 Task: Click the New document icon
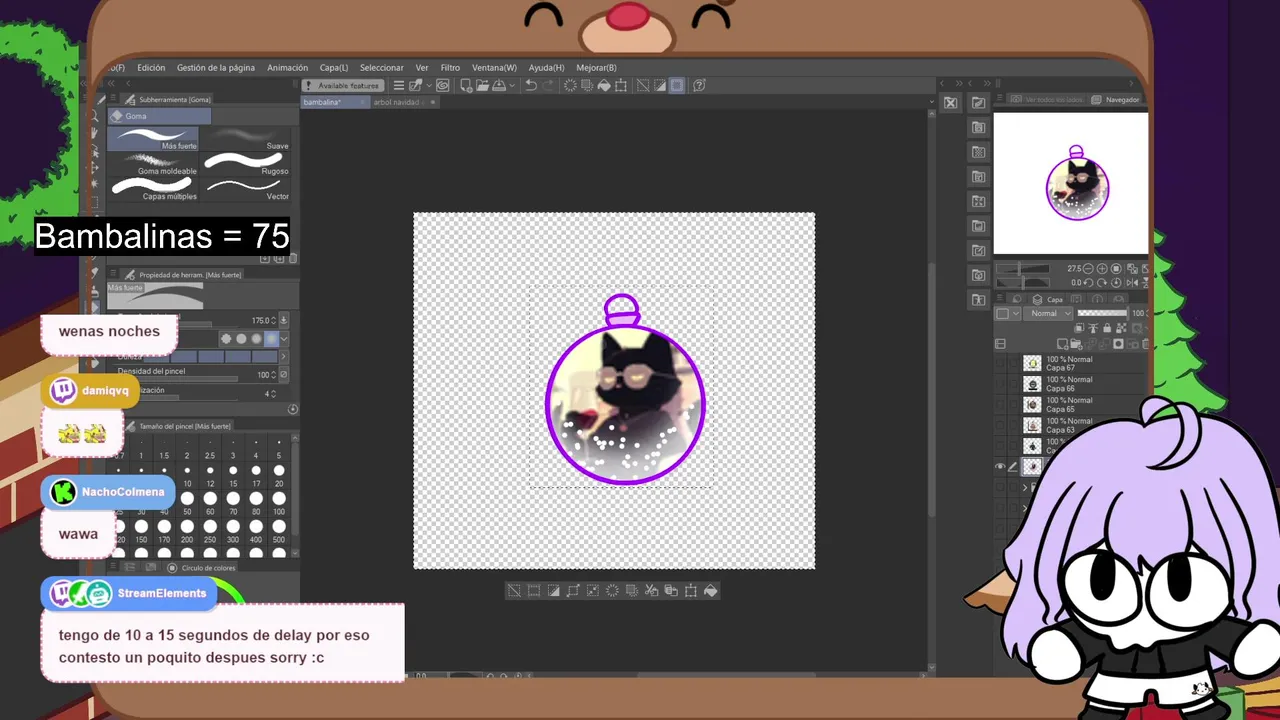[466, 85]
